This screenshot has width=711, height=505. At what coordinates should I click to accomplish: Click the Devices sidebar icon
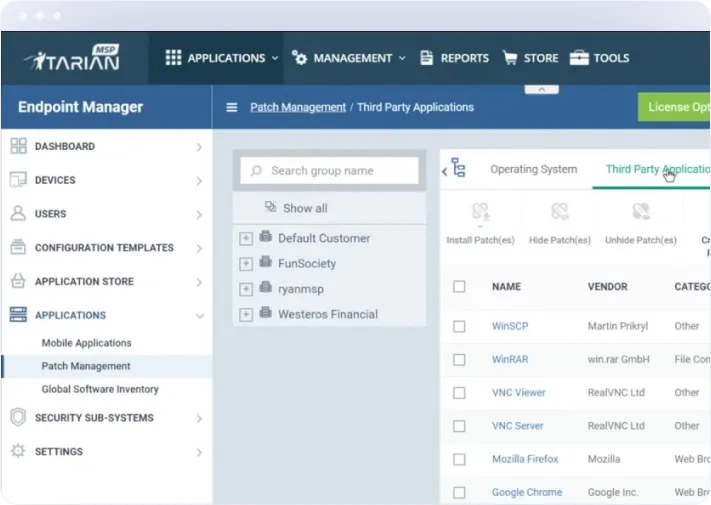tap(18, 180)
